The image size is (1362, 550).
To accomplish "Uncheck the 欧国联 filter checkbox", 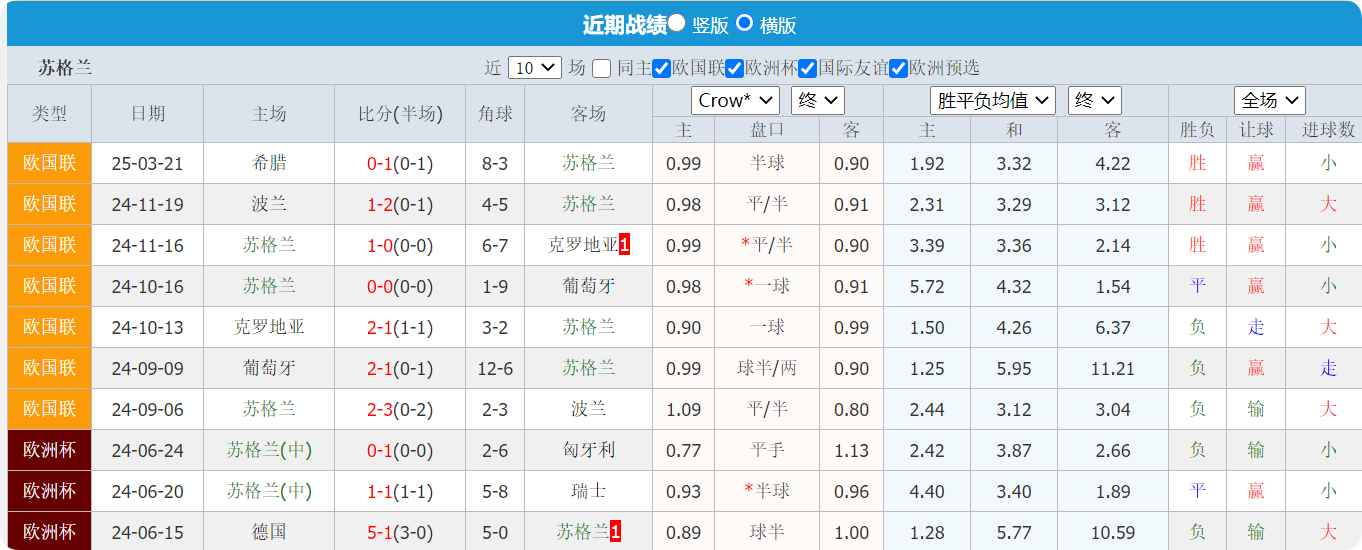I will coord(661,69).
